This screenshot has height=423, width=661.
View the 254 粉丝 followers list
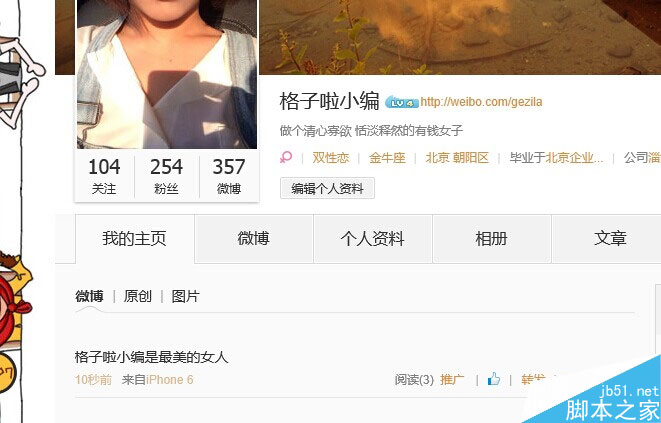(x=167, y=177)
